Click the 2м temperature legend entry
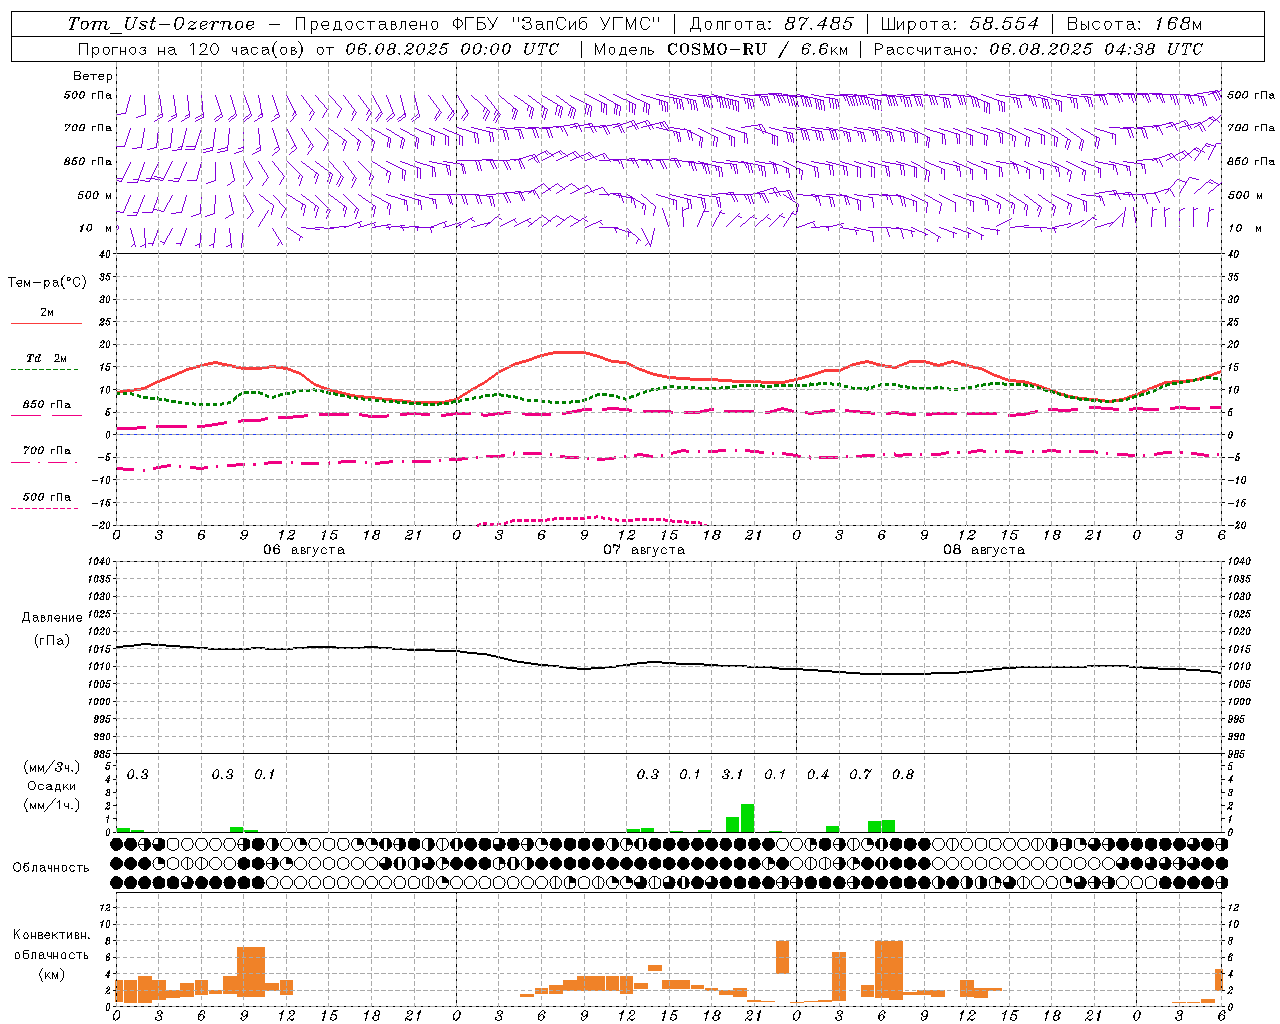Screen dimensions: 1280x1024 click(47, 313)
